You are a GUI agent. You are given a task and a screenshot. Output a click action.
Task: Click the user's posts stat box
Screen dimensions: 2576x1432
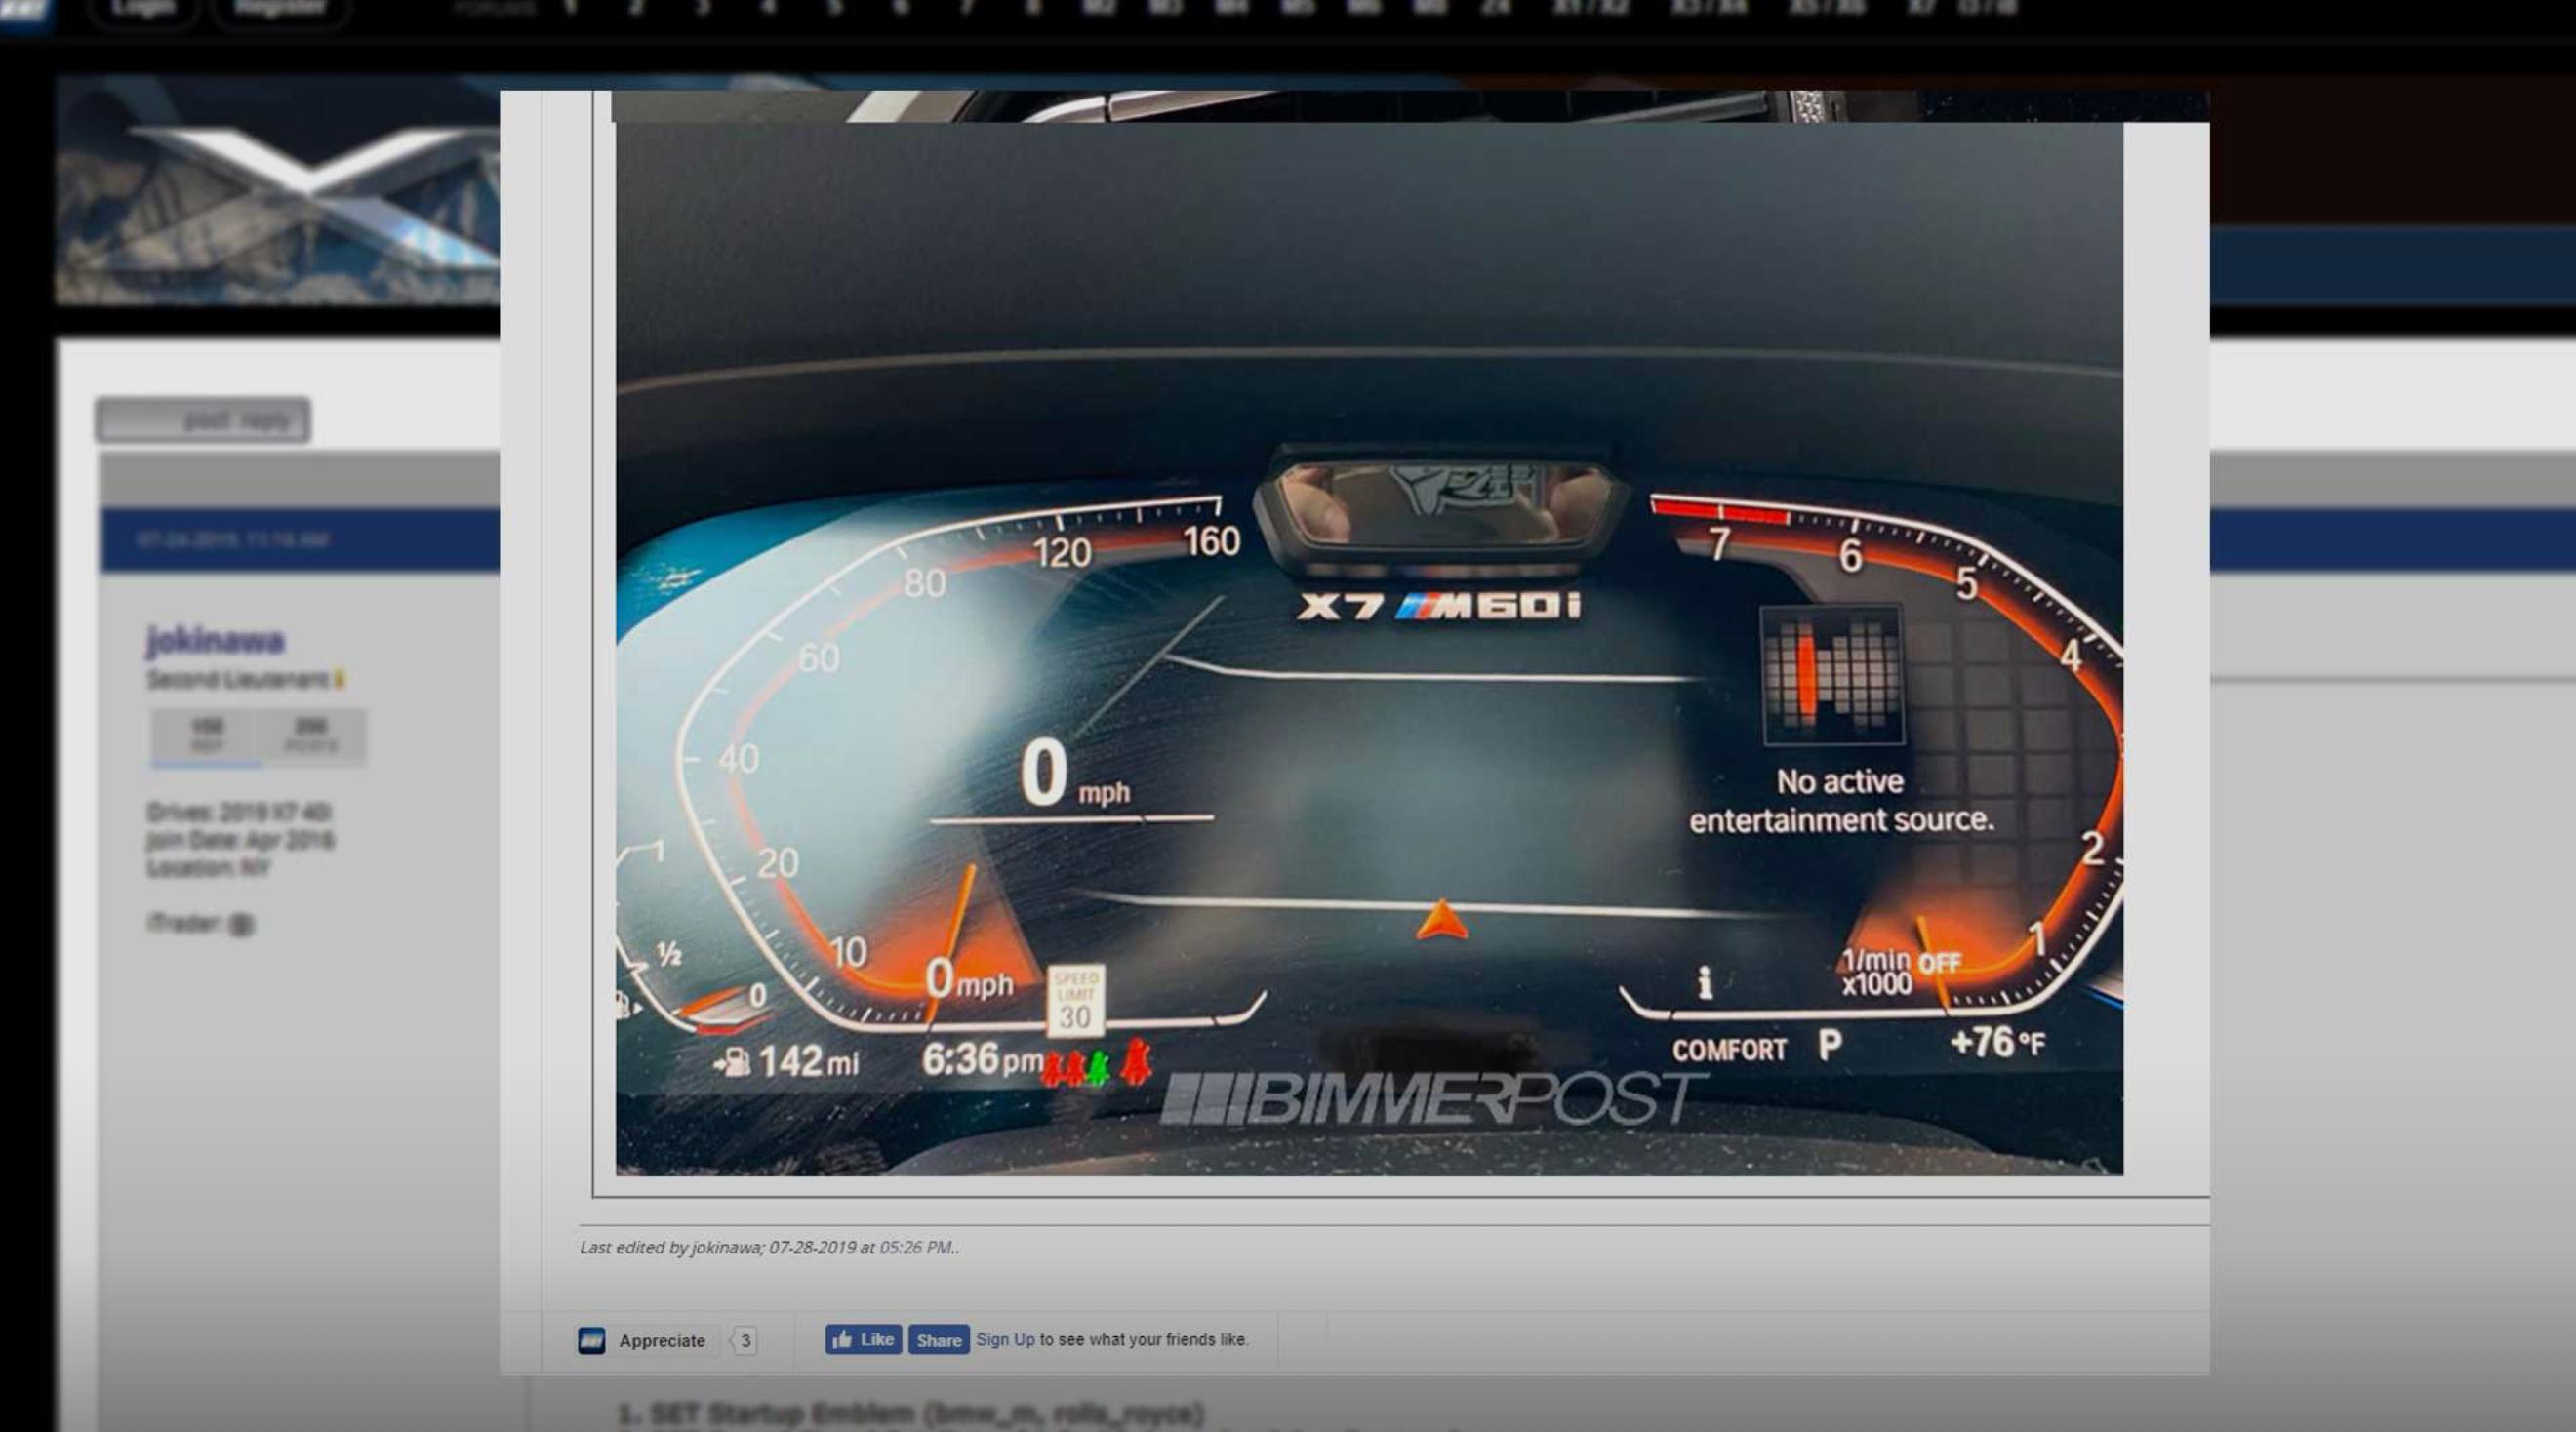(311, 734)
